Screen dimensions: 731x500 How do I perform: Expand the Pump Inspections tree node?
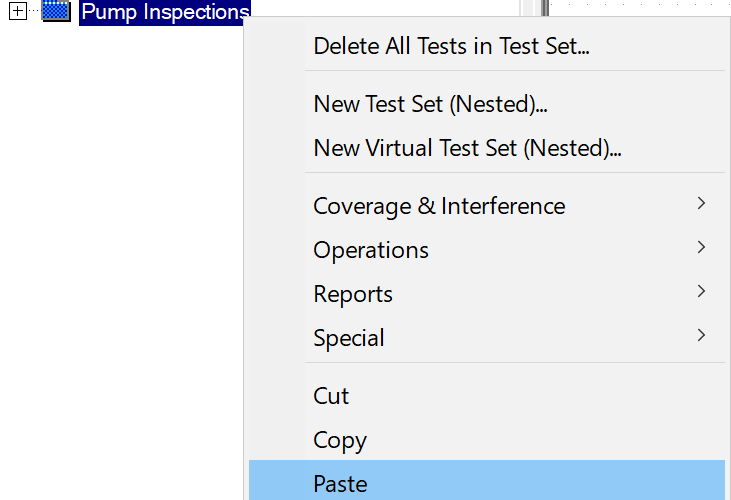[17, 11]
